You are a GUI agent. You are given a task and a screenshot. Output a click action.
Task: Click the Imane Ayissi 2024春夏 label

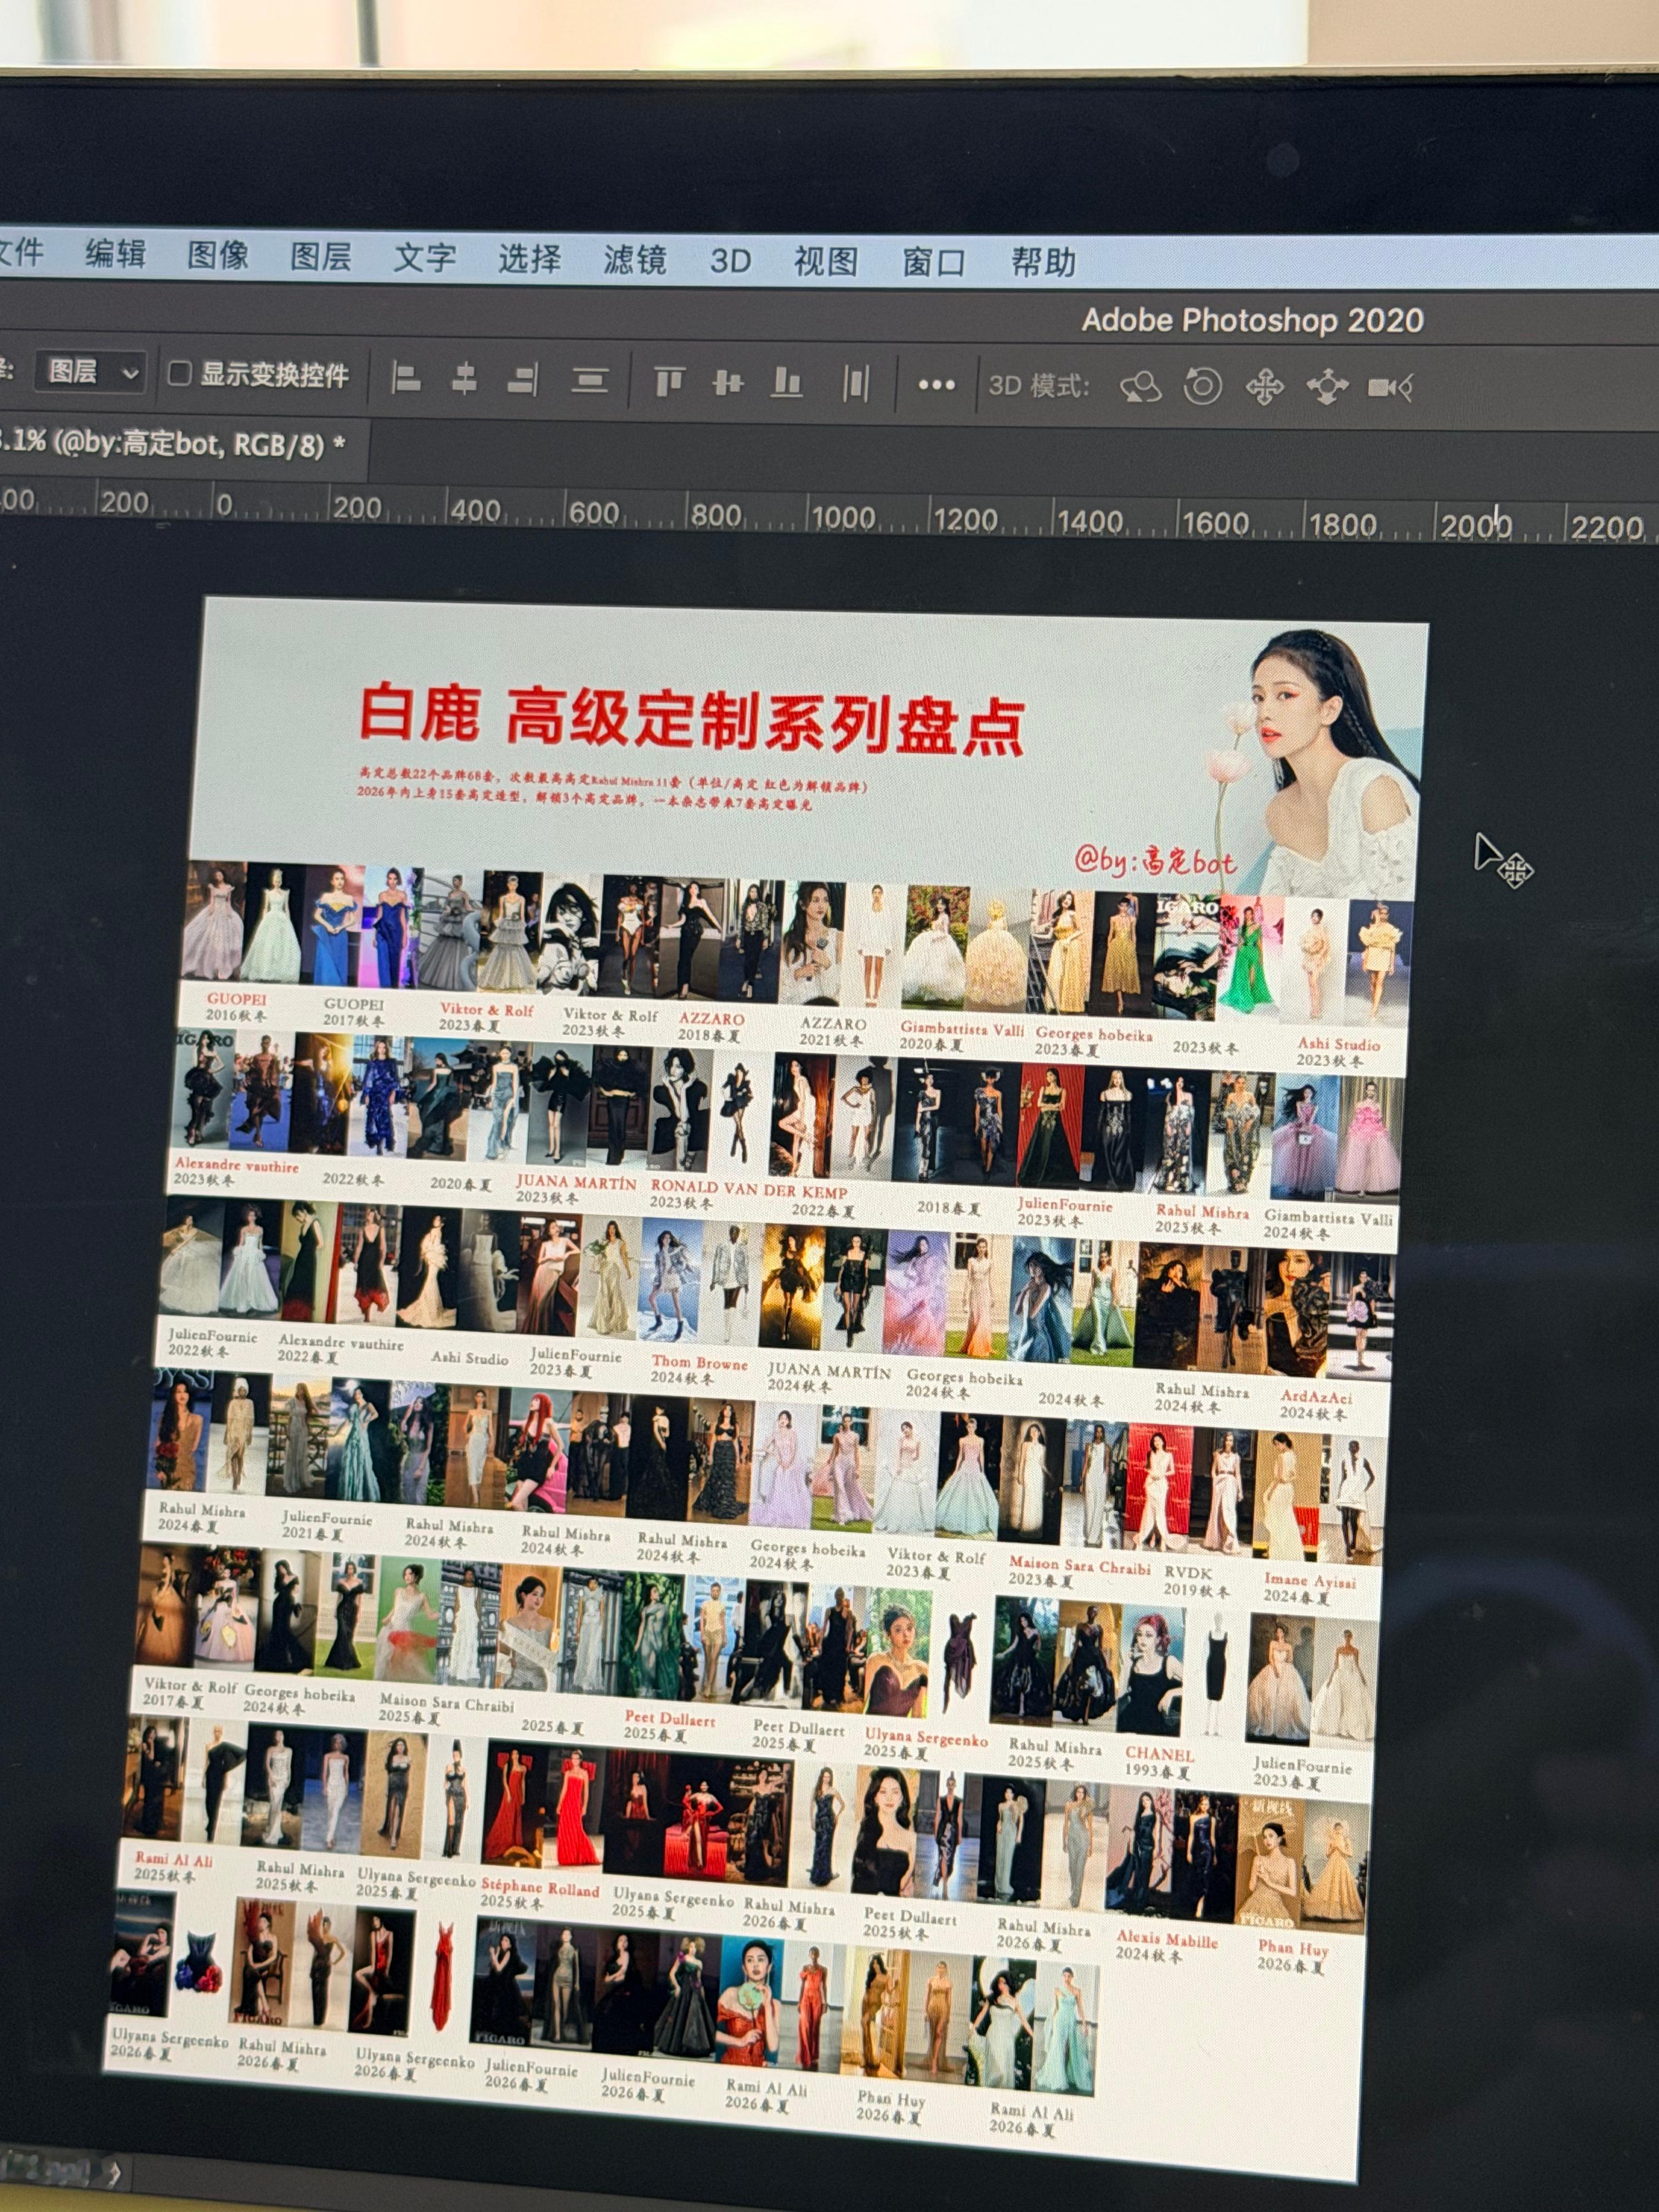point(1310,1587)
